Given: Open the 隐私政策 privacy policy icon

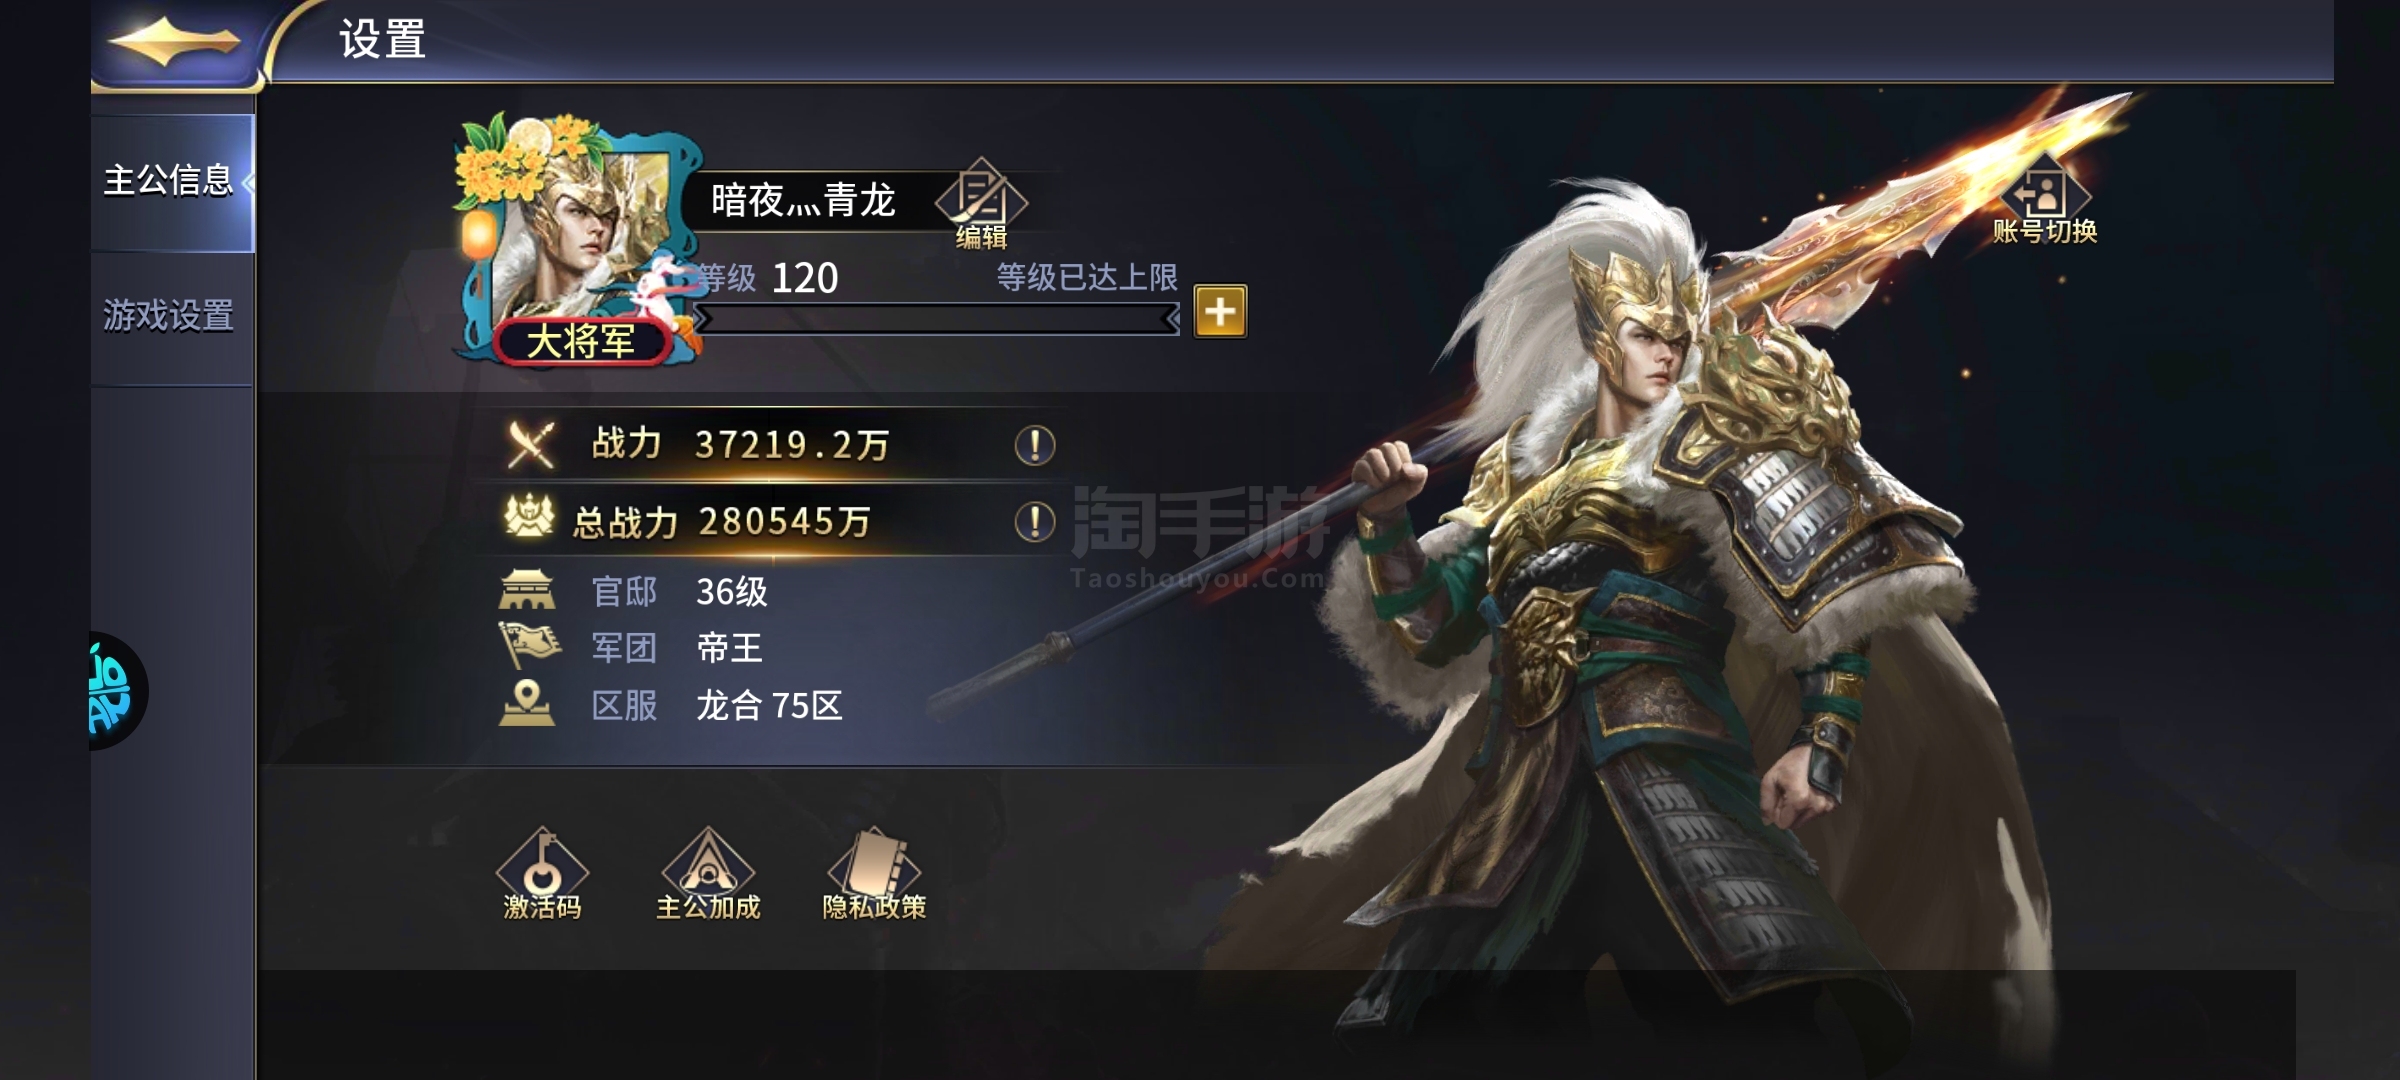Looking at the screenshot, I should pos(874,874).
